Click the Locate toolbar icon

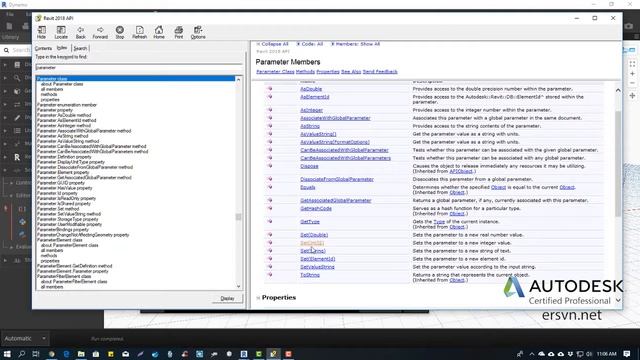click(61, 32)
